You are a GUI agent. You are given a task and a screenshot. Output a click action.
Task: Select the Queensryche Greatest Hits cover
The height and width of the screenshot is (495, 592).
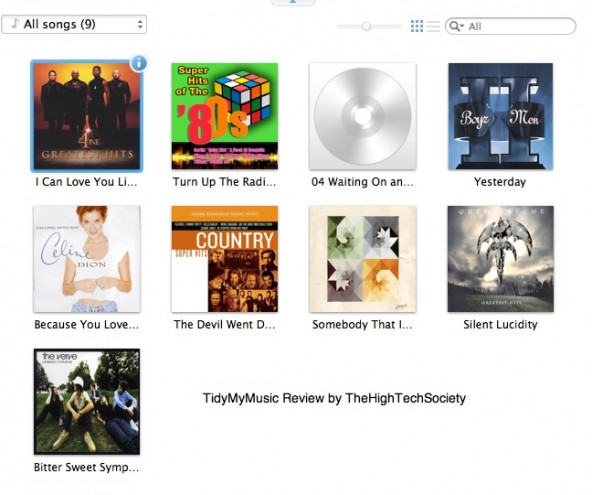coord(500,259)
